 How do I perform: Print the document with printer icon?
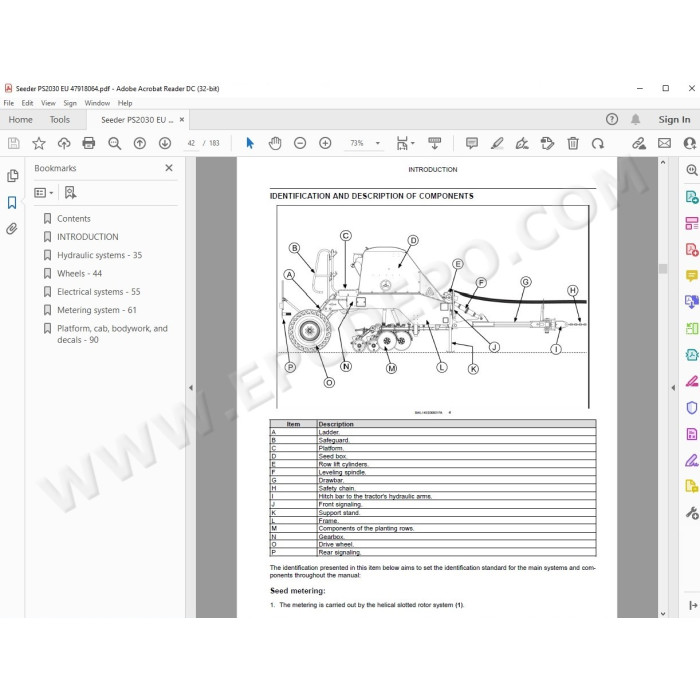click(x=89, y=143)
